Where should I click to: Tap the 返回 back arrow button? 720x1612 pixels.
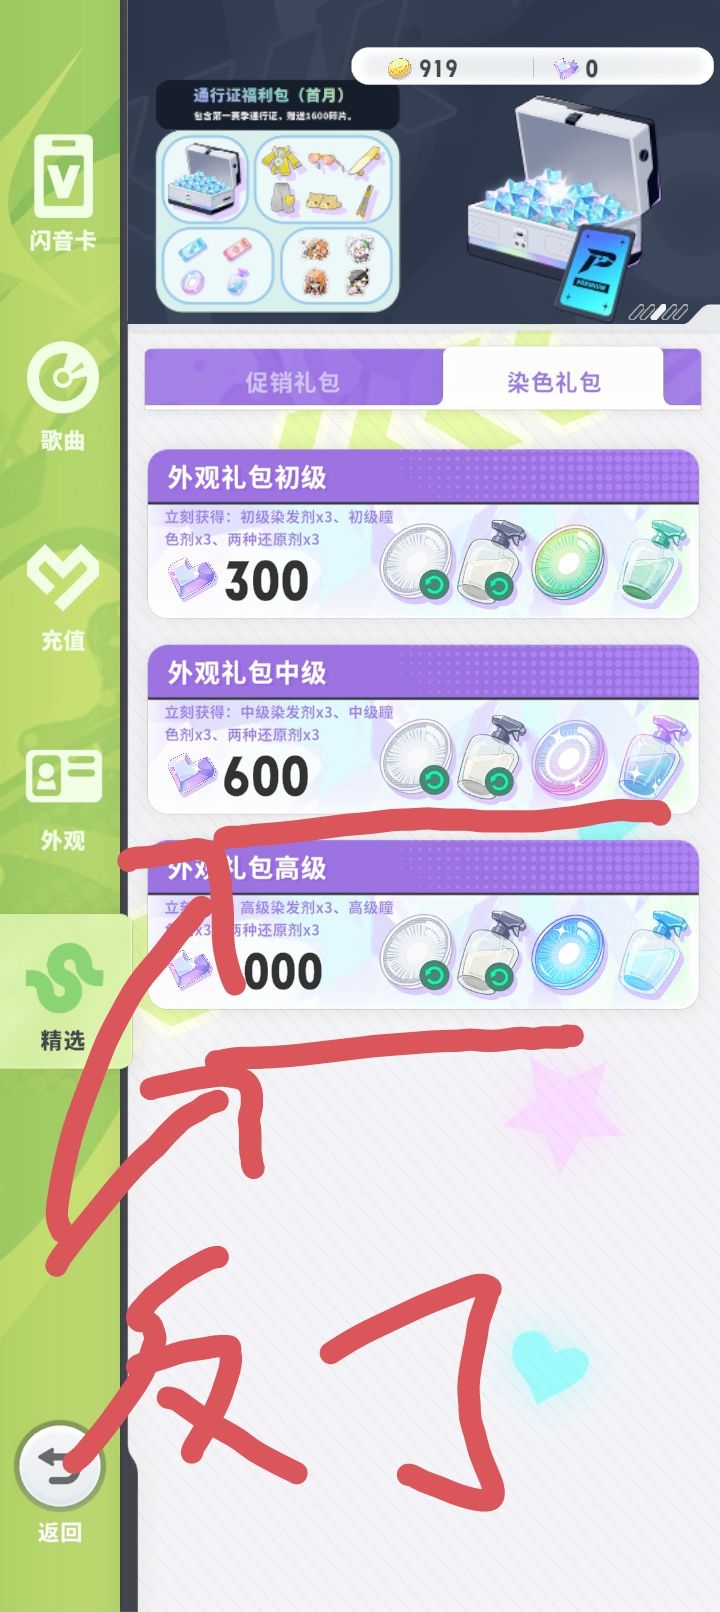click(59, 1465)
